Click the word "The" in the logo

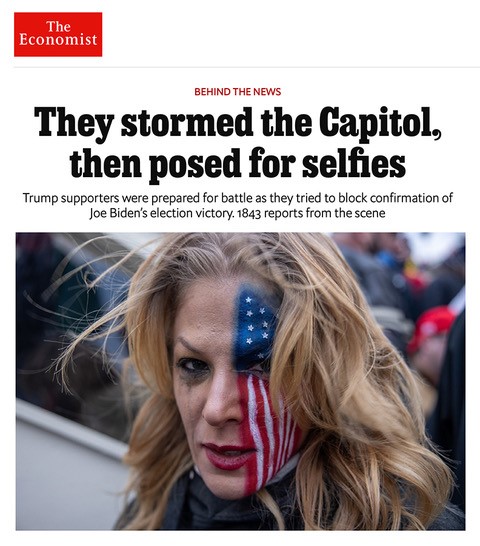(x=58, y=26)
